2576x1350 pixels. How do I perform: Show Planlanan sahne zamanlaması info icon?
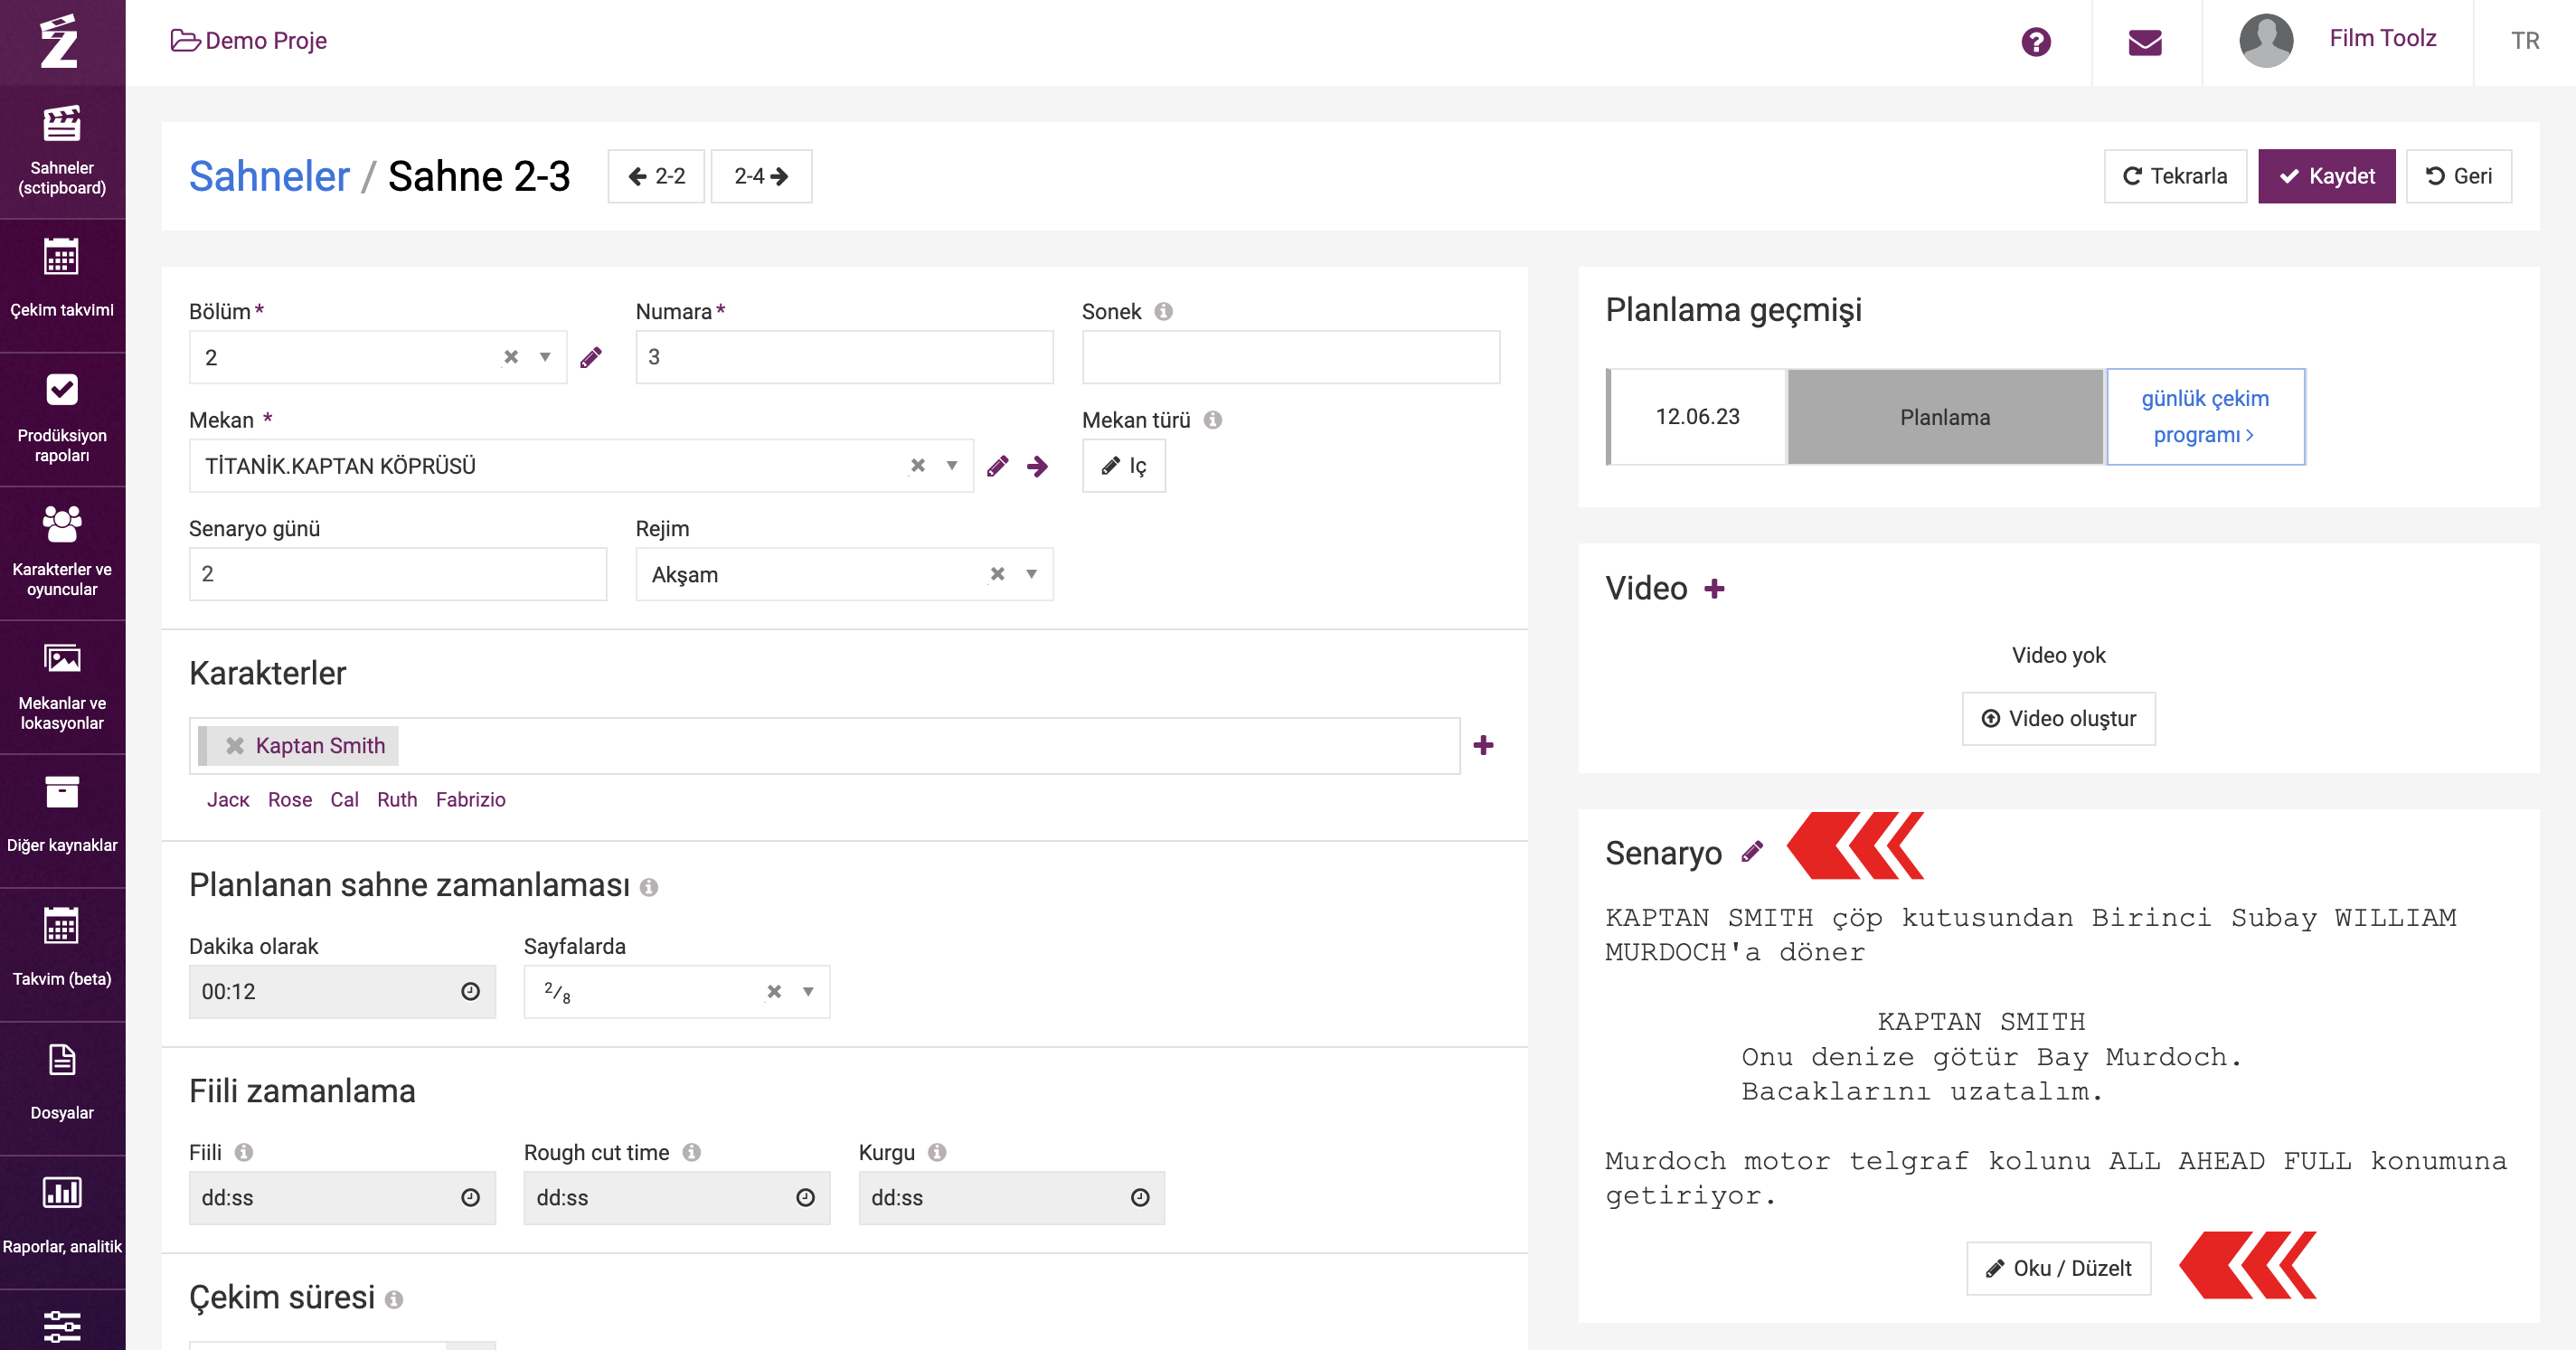[649, 887]
